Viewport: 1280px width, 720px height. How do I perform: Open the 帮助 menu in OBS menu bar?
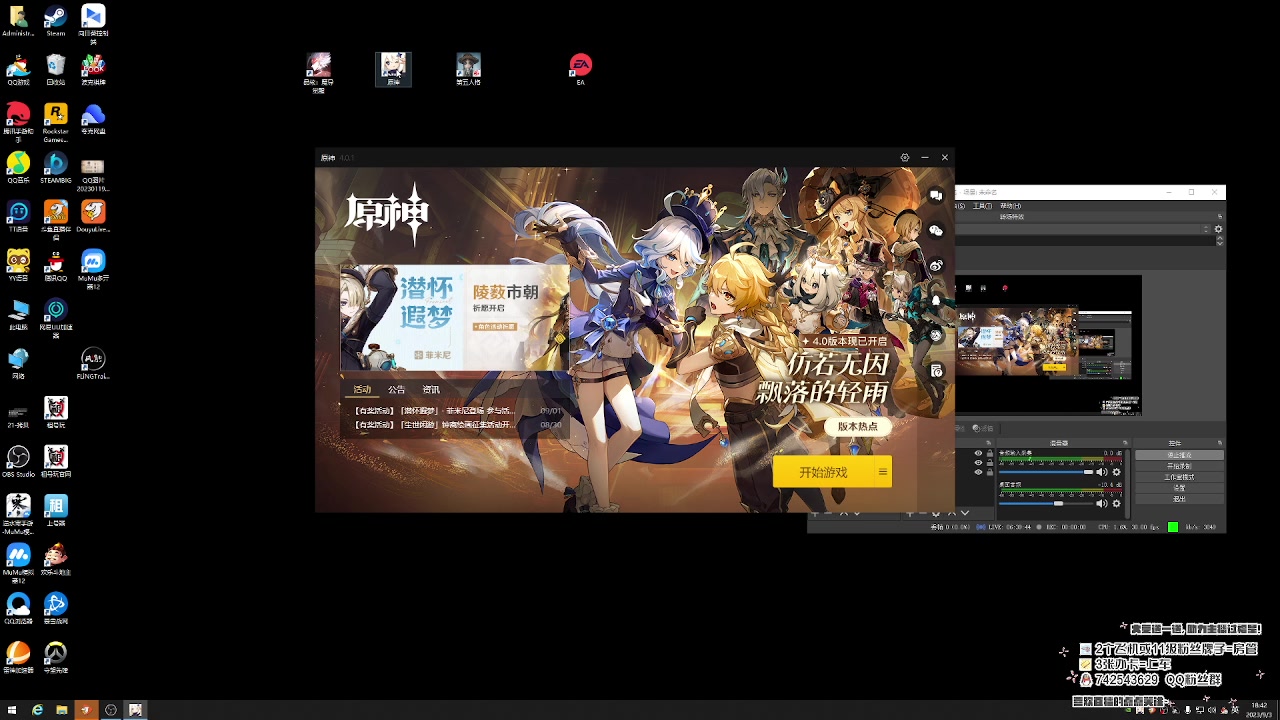tap(1010, 205)
